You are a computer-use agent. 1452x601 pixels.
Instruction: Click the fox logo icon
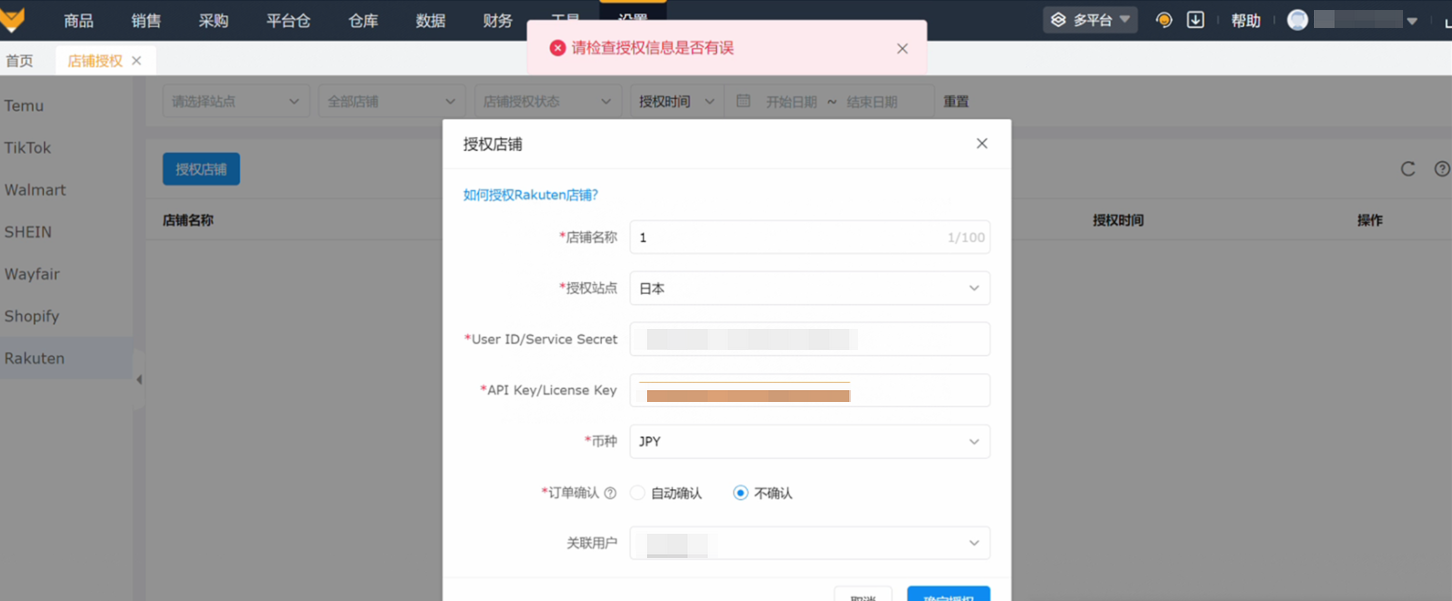[12, 20]
